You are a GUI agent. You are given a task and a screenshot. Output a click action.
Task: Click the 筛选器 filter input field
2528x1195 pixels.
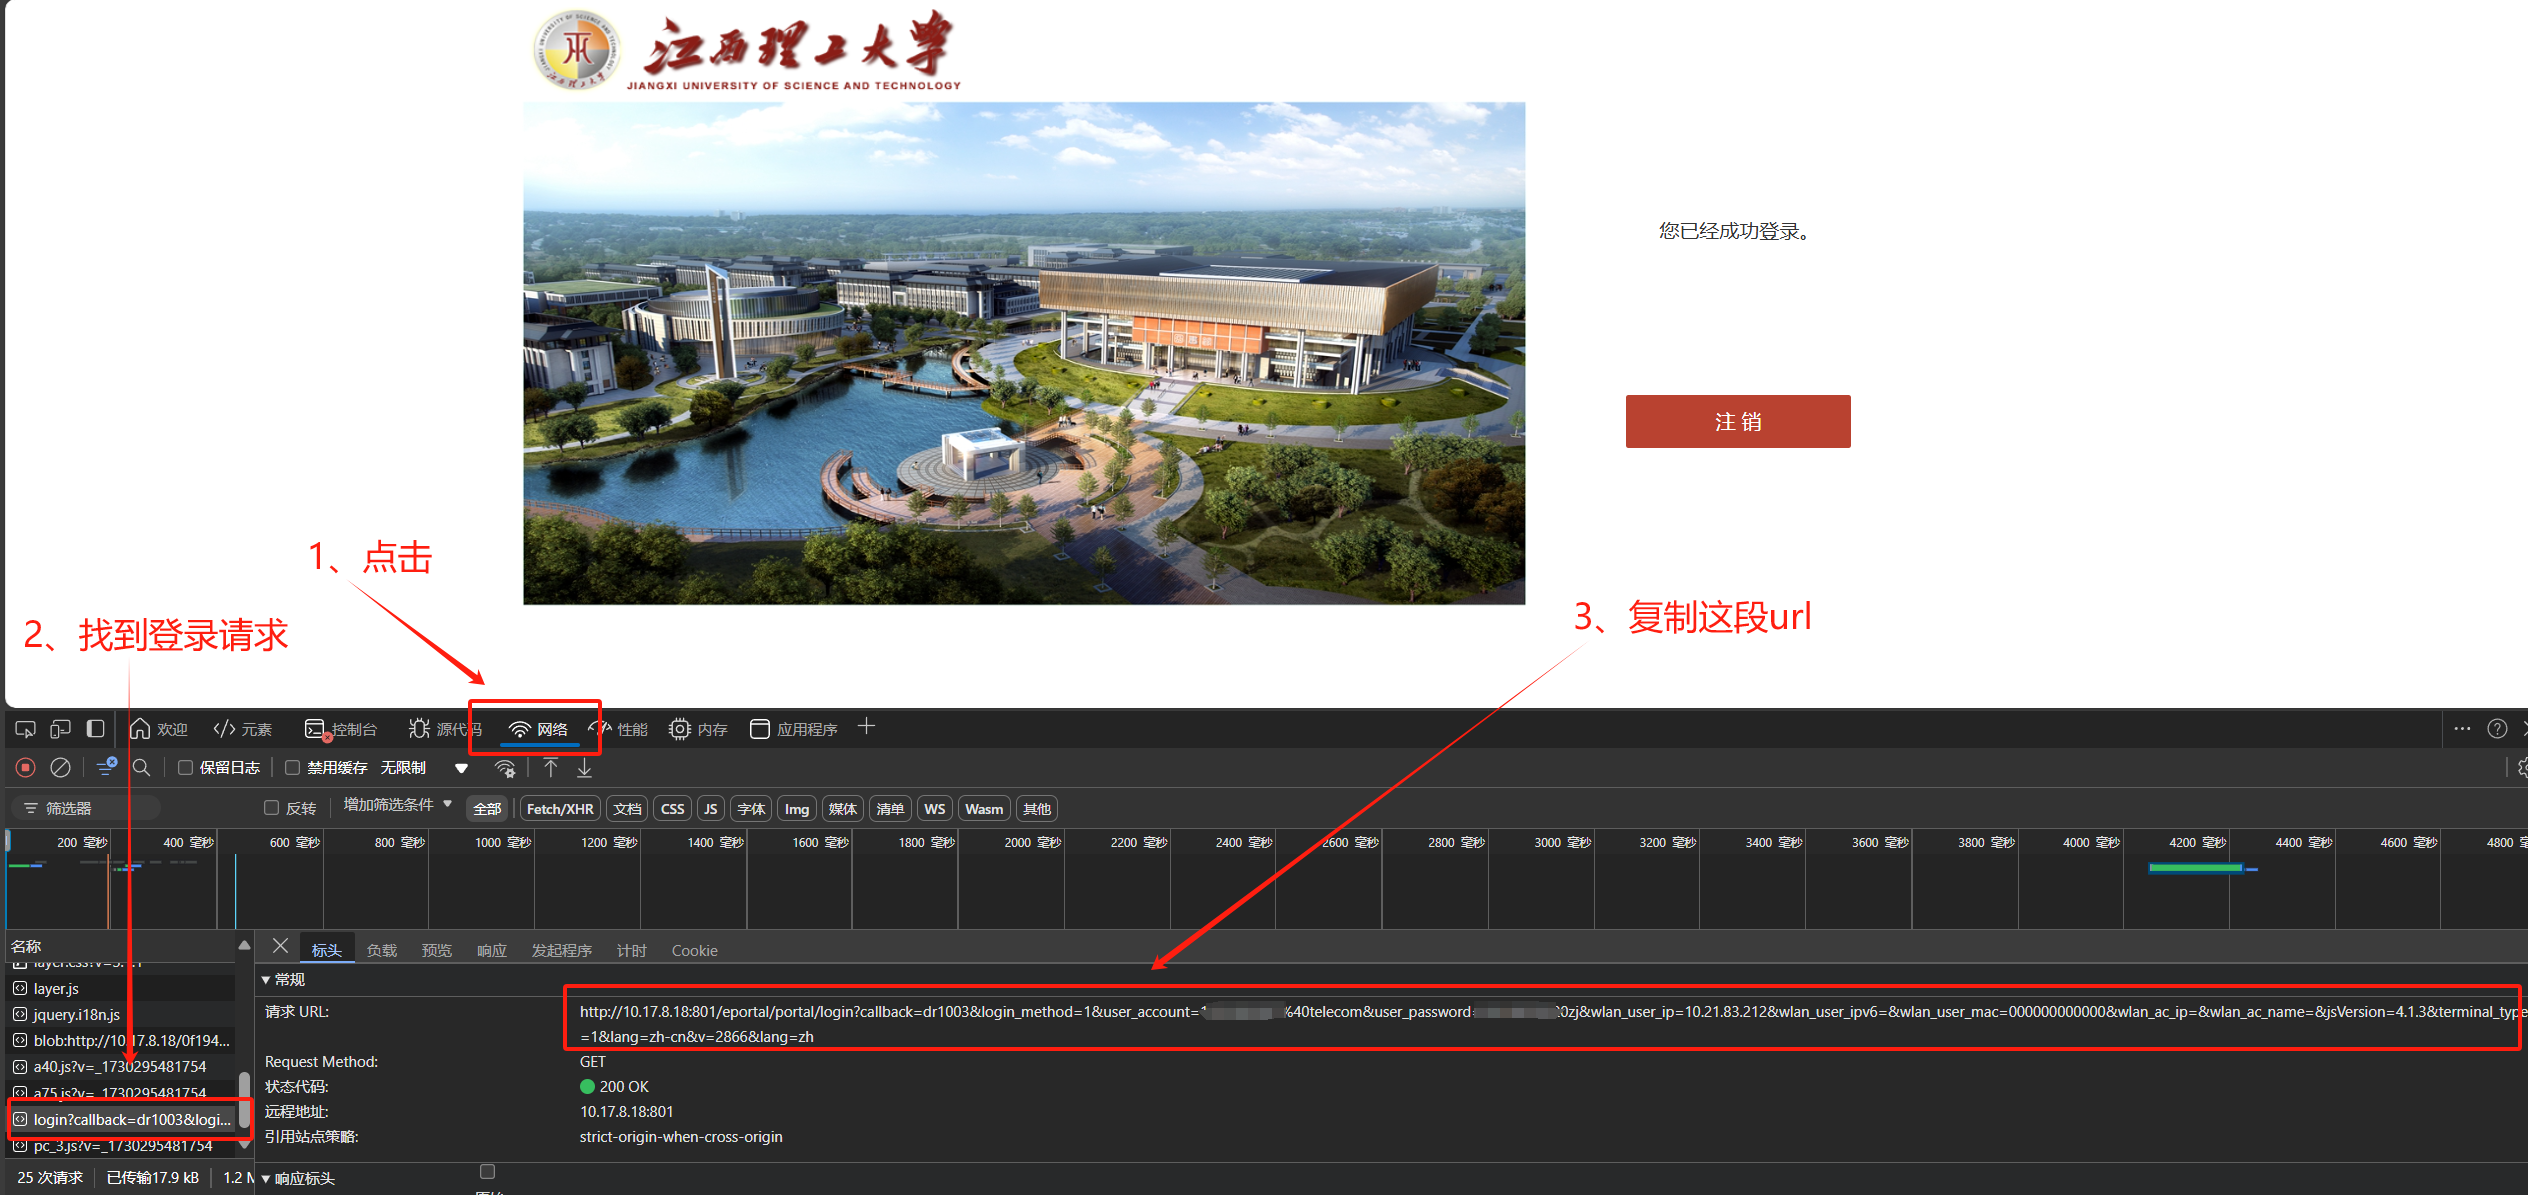pyautogui.click(x=86, y=808)
